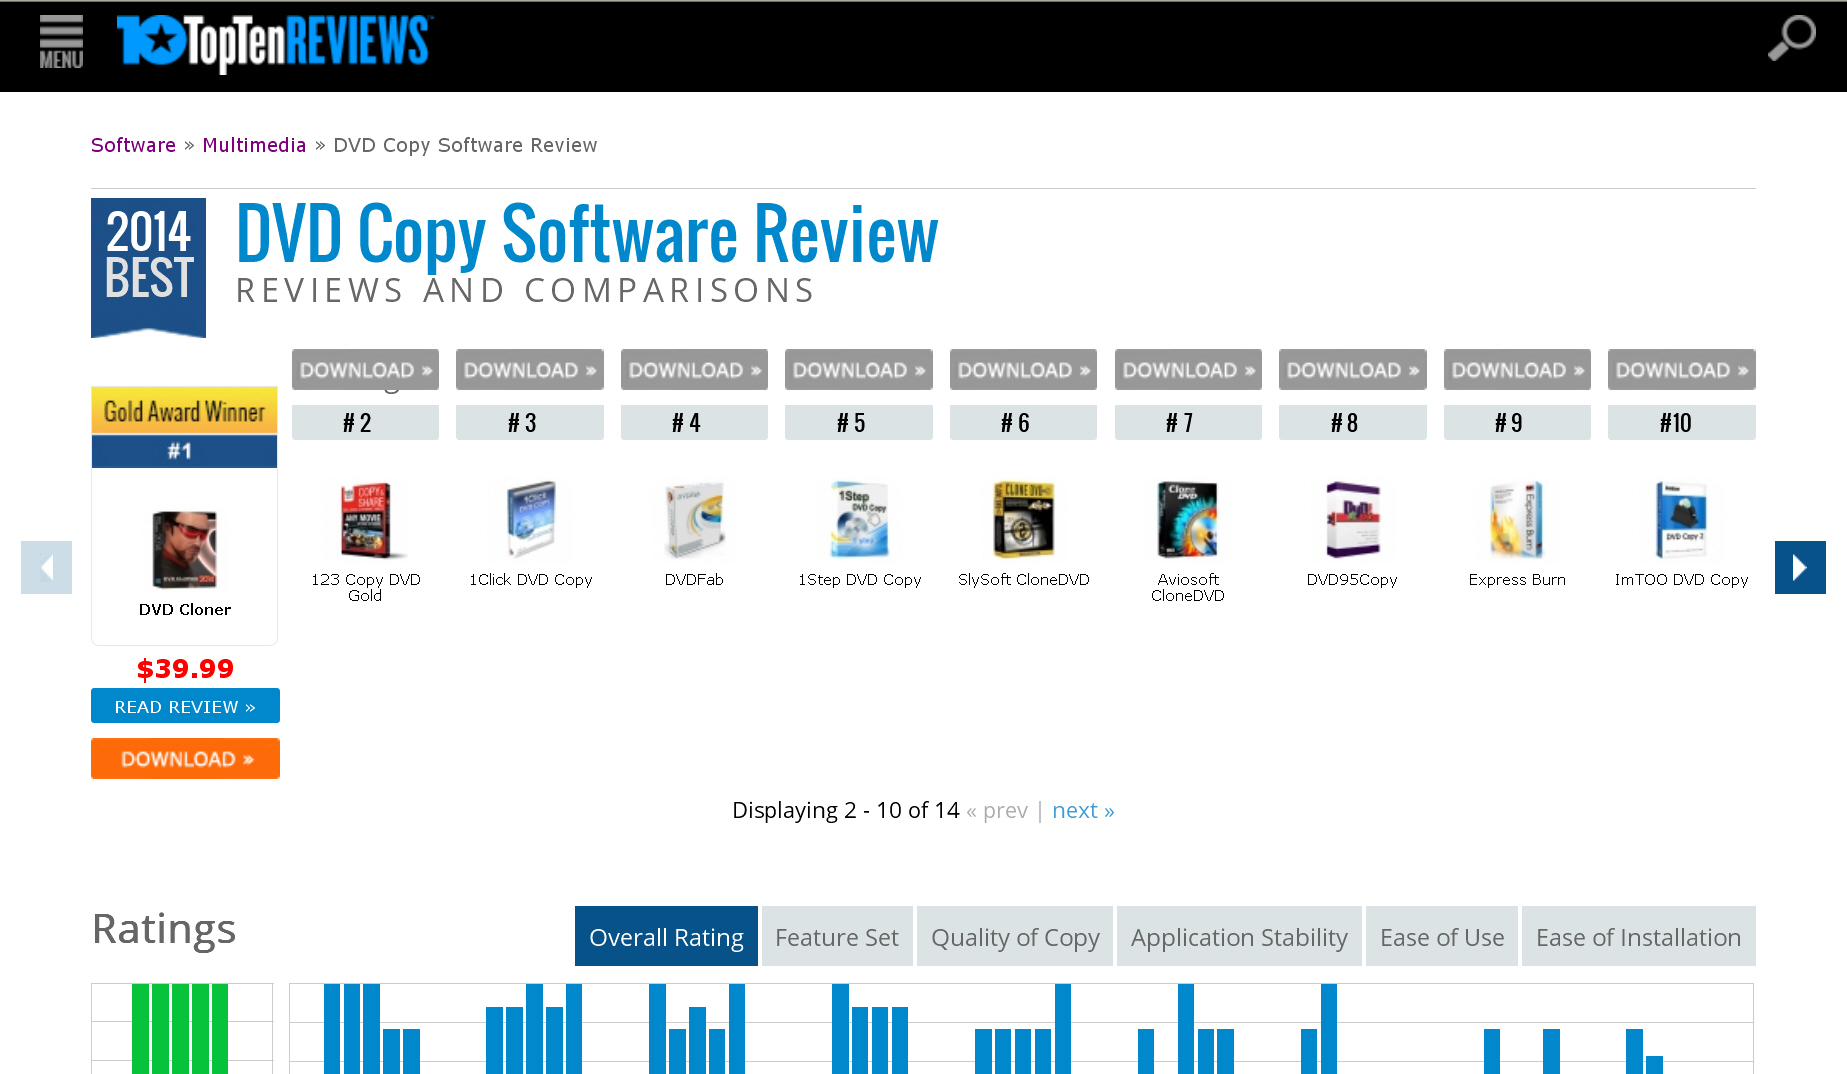This screenshot has height=1074, width=1847.
Task: Click the DVD Cloner box image
Action: point(184,549)
